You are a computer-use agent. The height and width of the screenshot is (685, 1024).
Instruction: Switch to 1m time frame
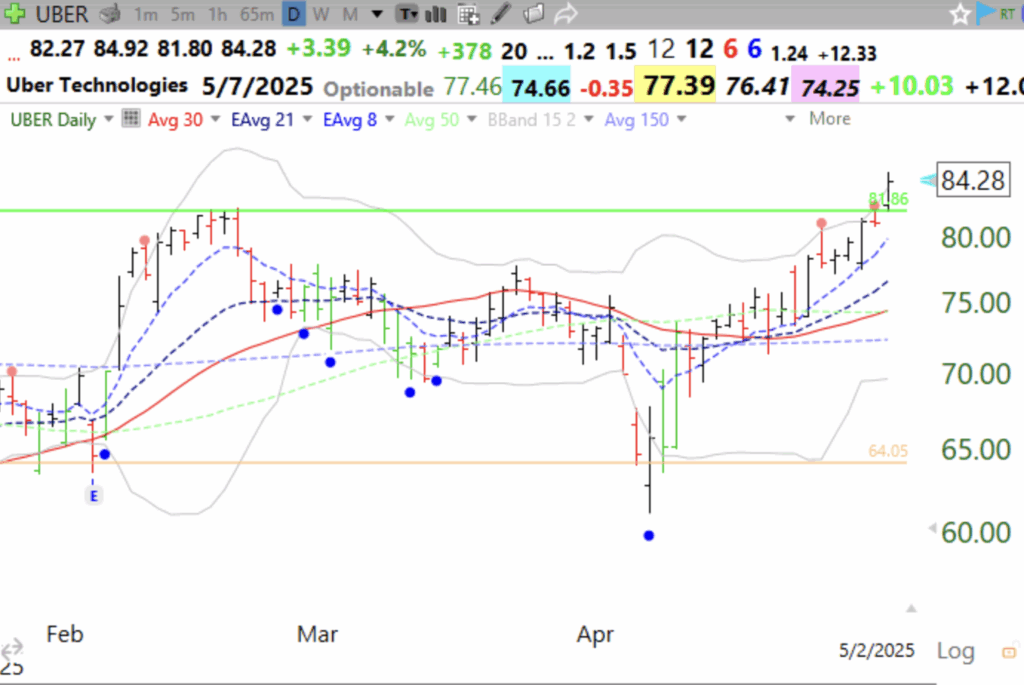point(146,14)
